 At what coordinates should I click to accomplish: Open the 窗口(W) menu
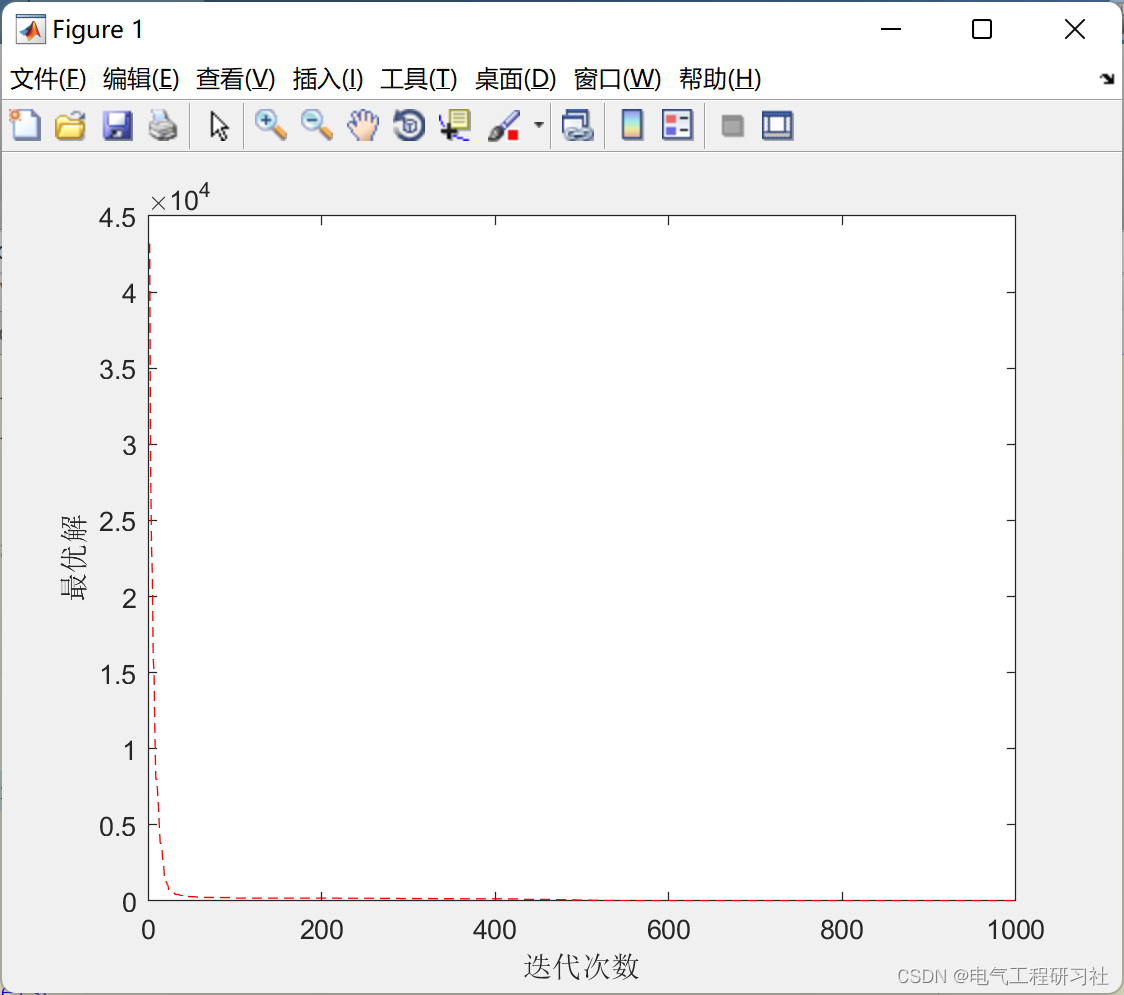pyautogui.click(x=617, y=79)
